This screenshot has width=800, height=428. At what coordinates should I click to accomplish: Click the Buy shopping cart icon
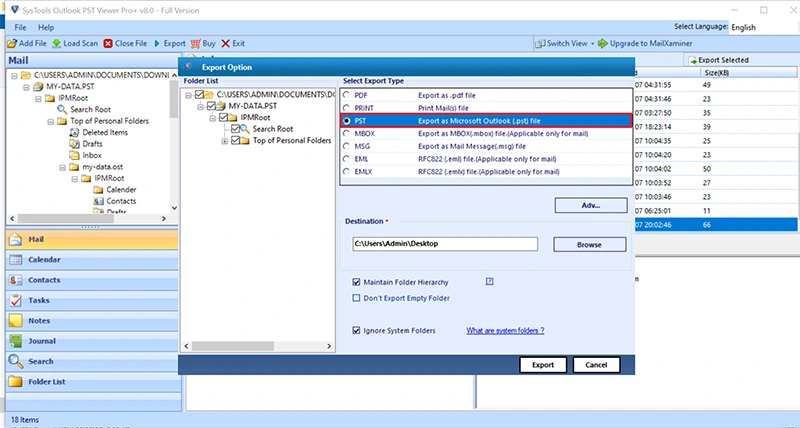pyautogui.click(x=195, y=44)
